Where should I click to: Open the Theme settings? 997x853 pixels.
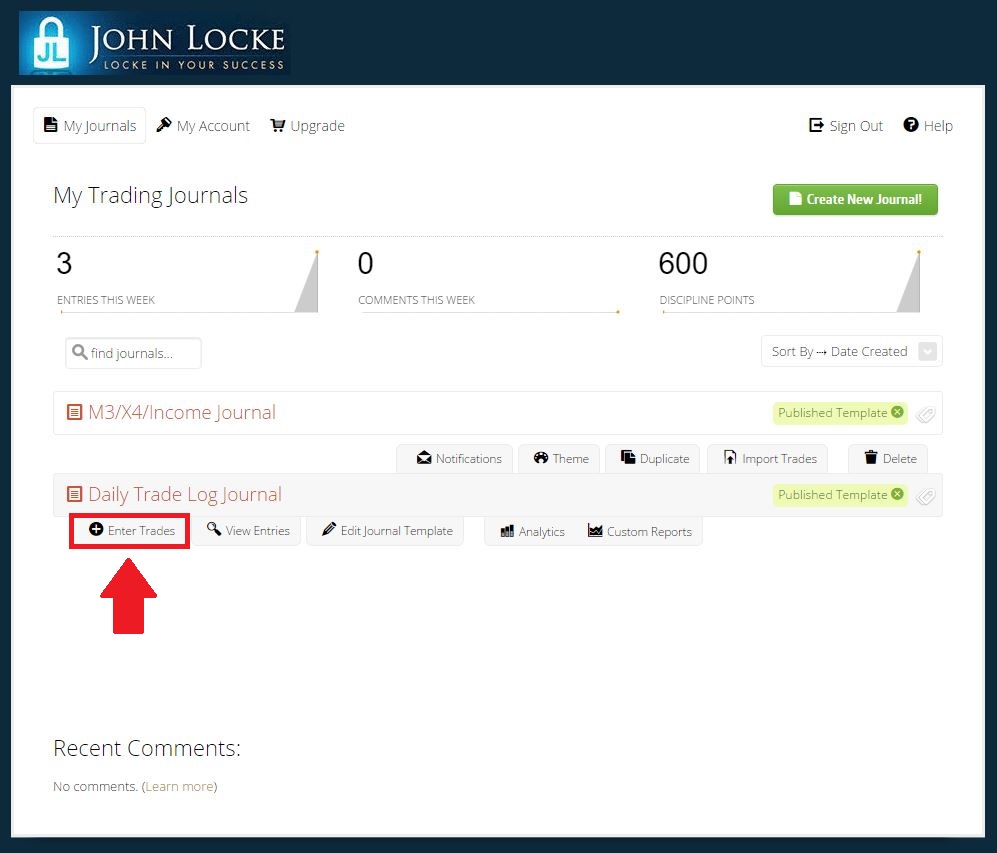tap(560, 458)
